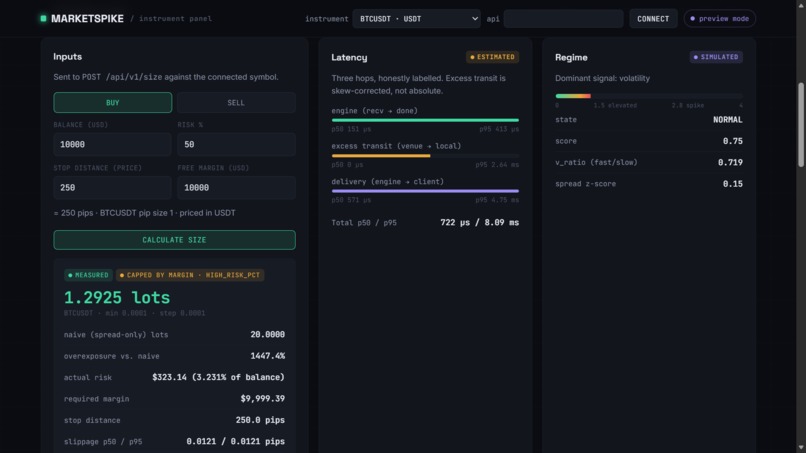Image resolution: width=806 pixels, height=453 pixels.
Task: Click the CONNECT button
Action: (x=653, y=19)
